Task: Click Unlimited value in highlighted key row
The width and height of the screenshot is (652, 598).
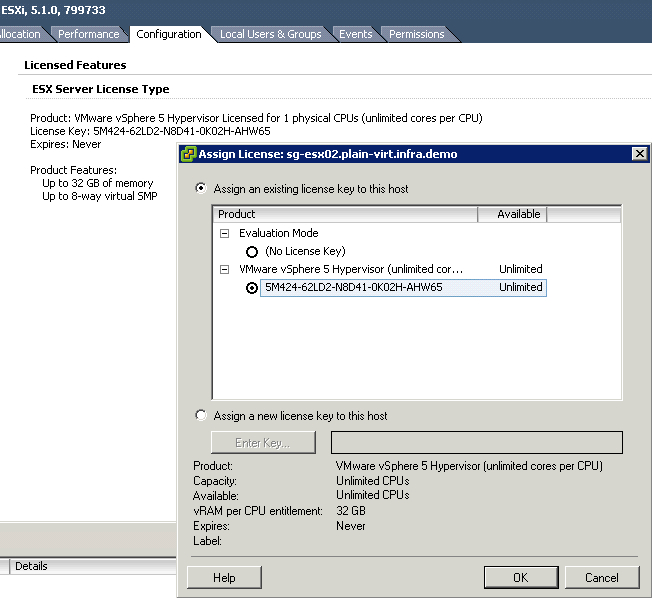Action: (521, 287)
